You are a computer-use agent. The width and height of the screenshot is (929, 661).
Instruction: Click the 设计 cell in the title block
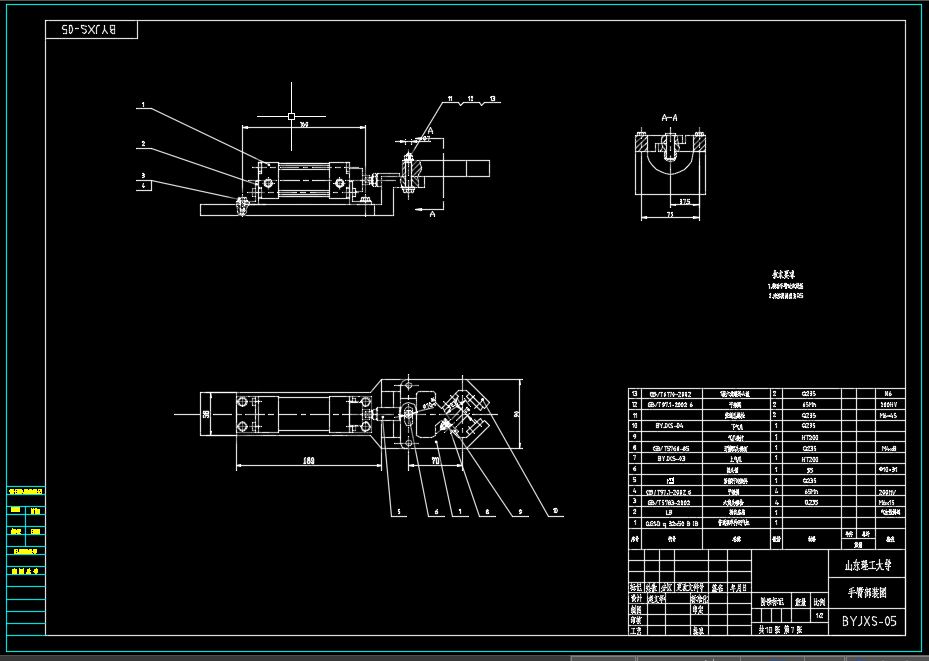(x=636, y=599)
